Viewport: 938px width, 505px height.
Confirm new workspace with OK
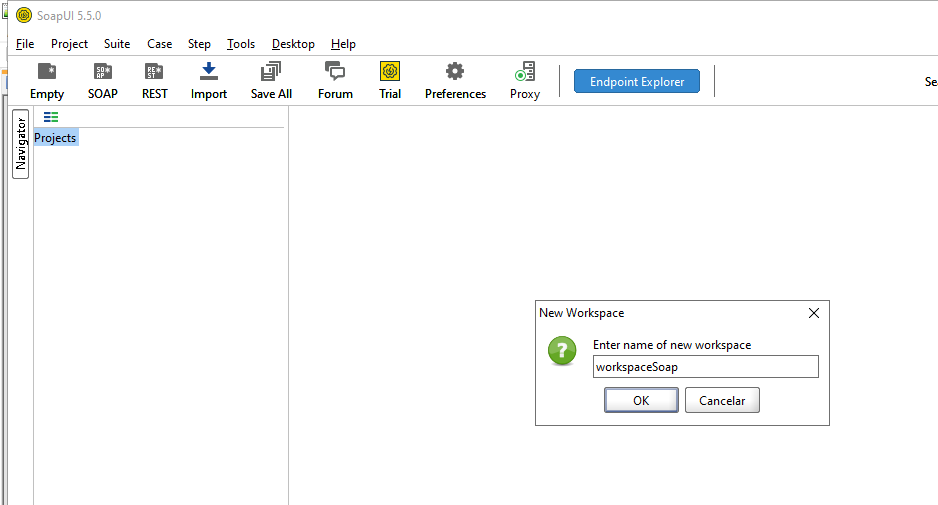(x=641, y=400)
